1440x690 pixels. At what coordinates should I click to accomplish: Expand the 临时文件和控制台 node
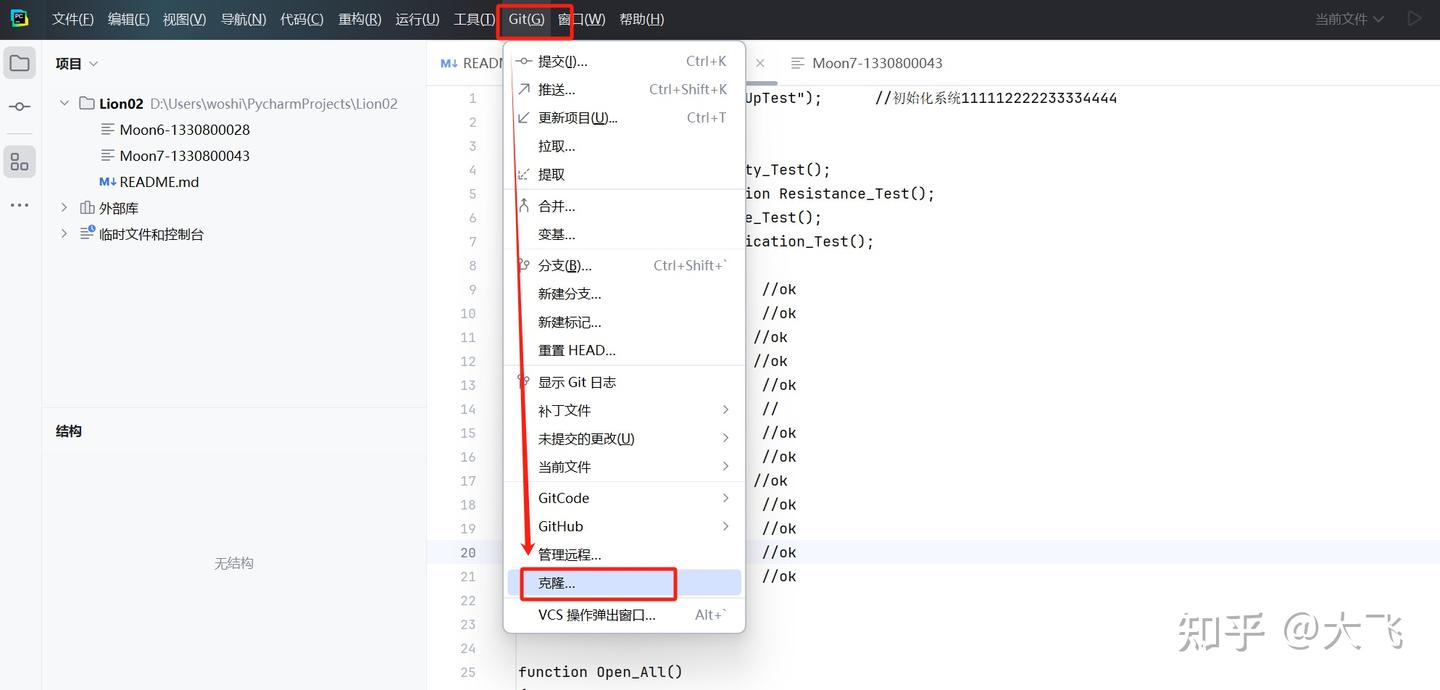point(63,233)
